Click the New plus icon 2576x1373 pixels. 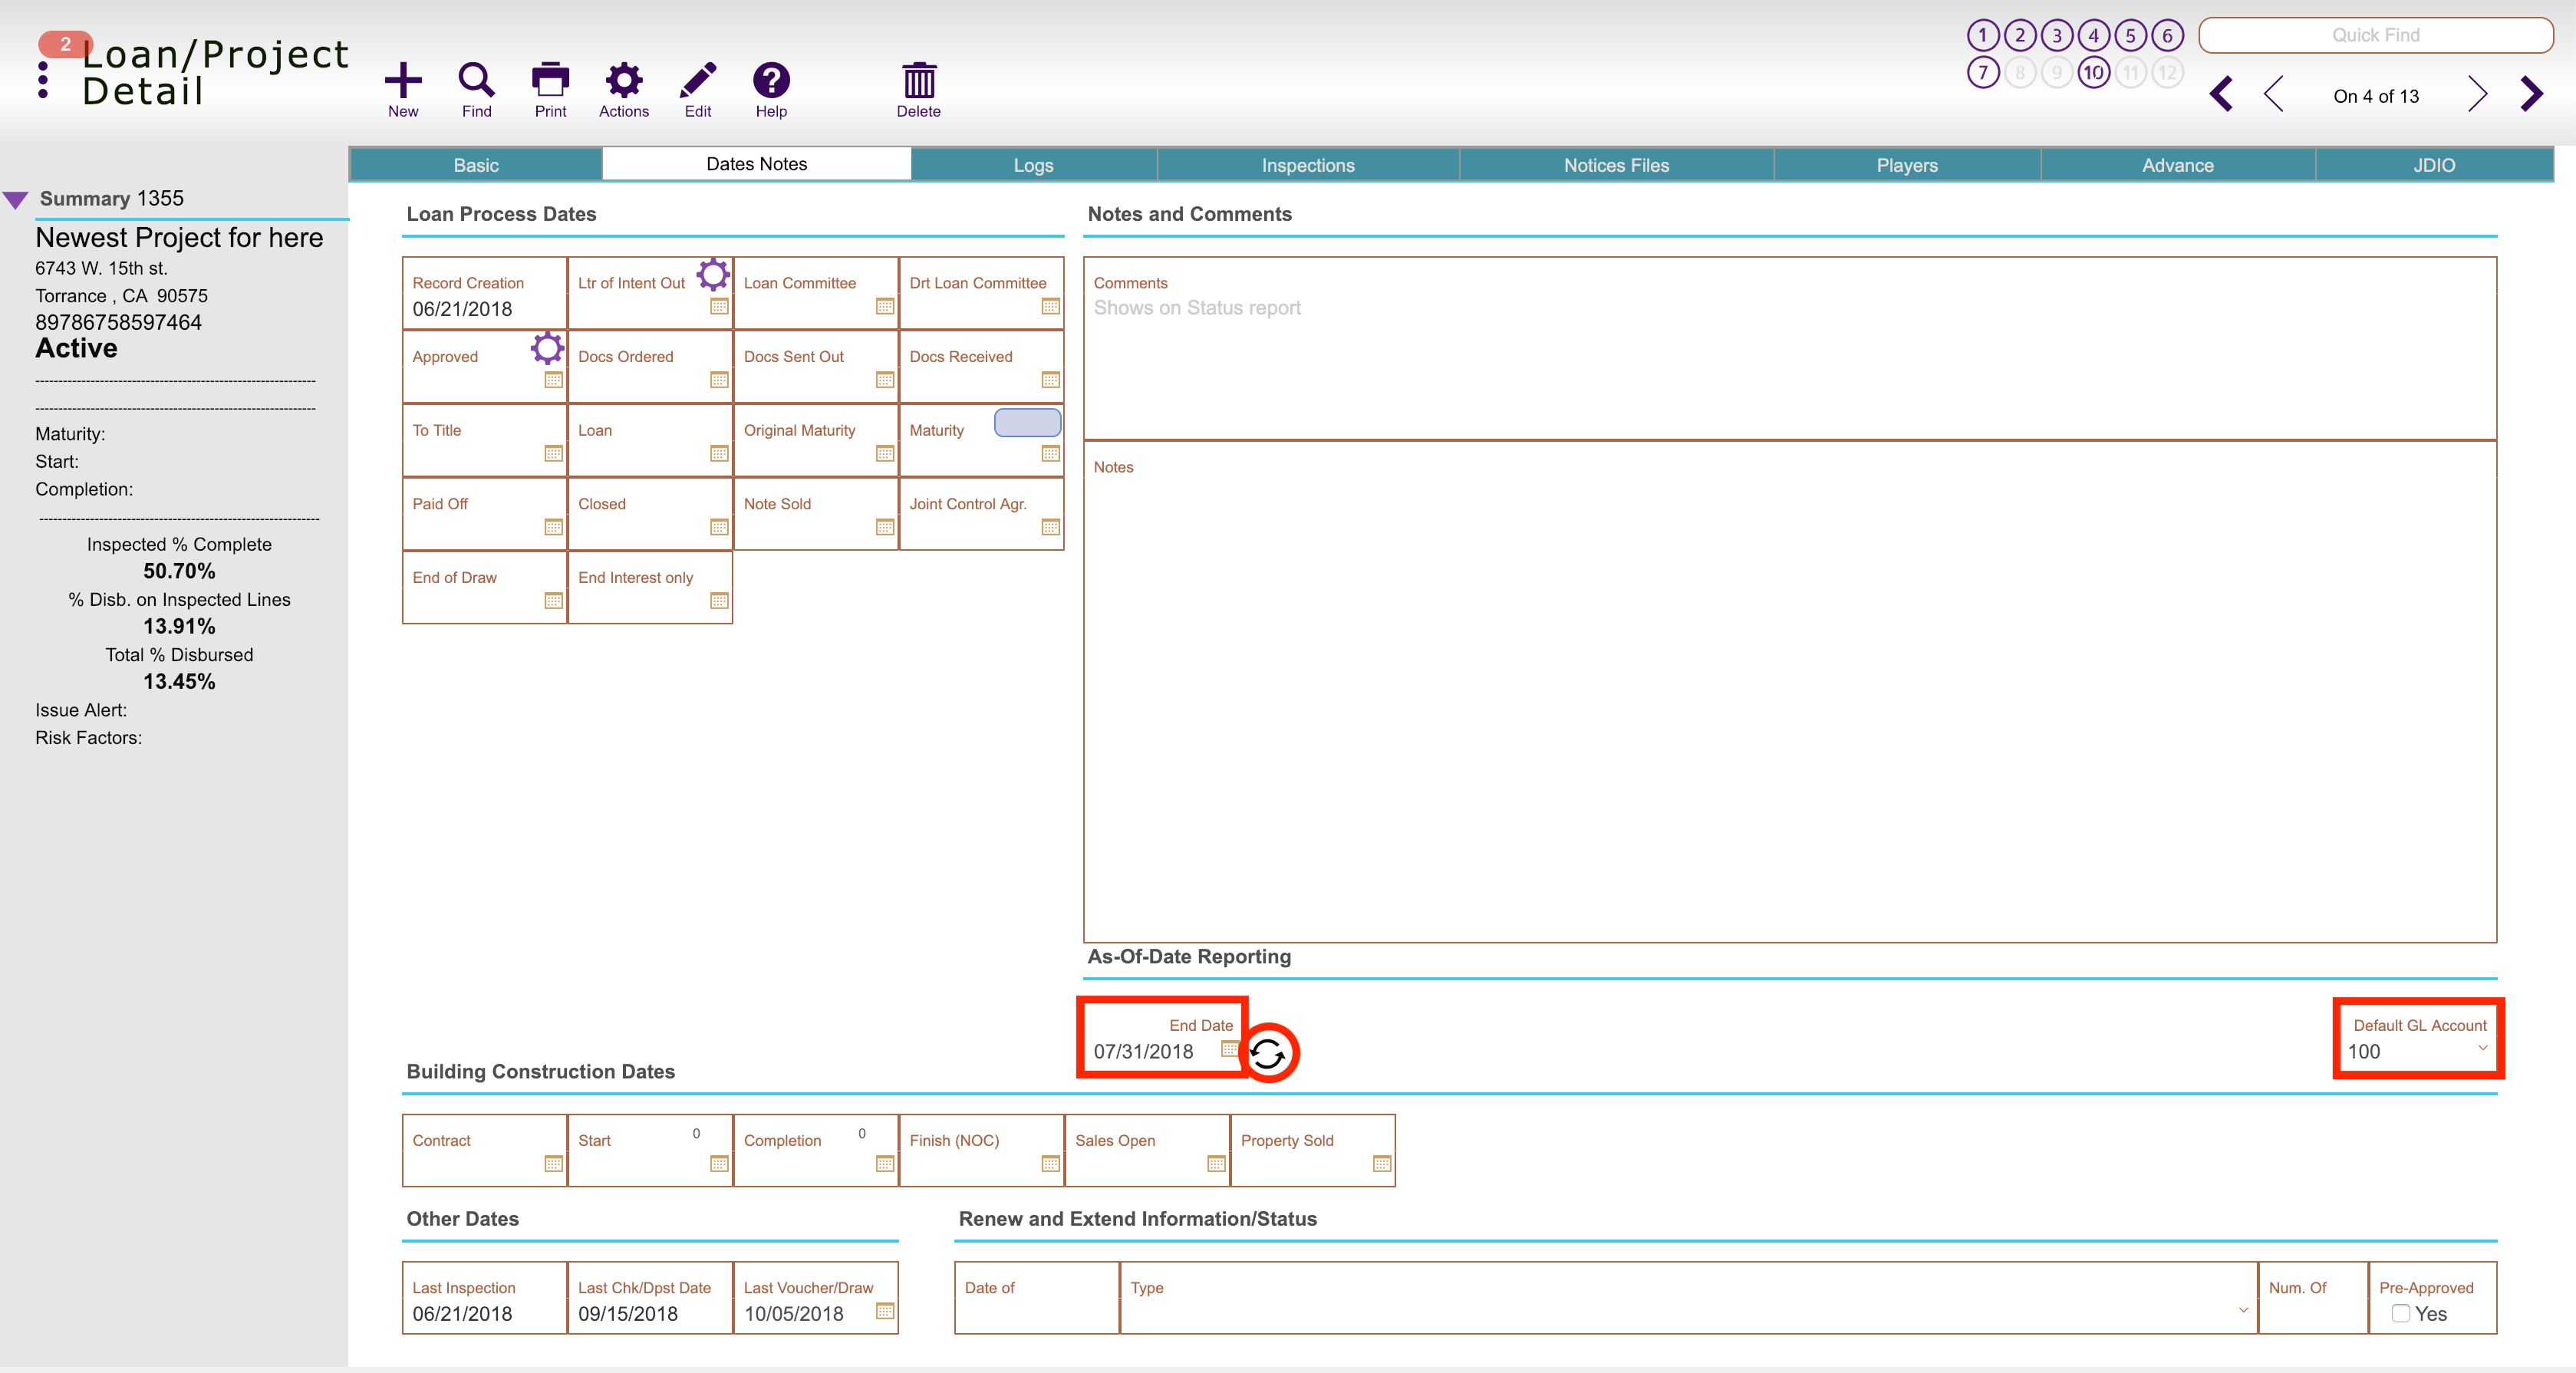point(403,81)
